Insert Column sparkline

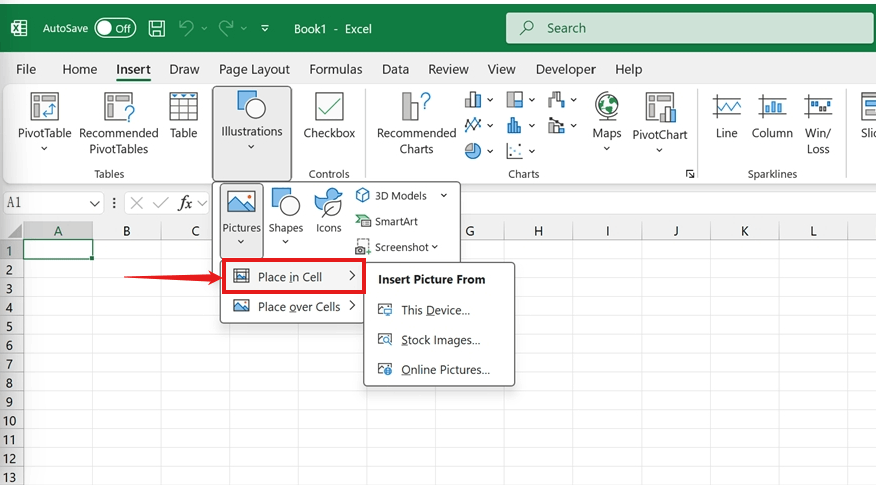tap(772, 116)
